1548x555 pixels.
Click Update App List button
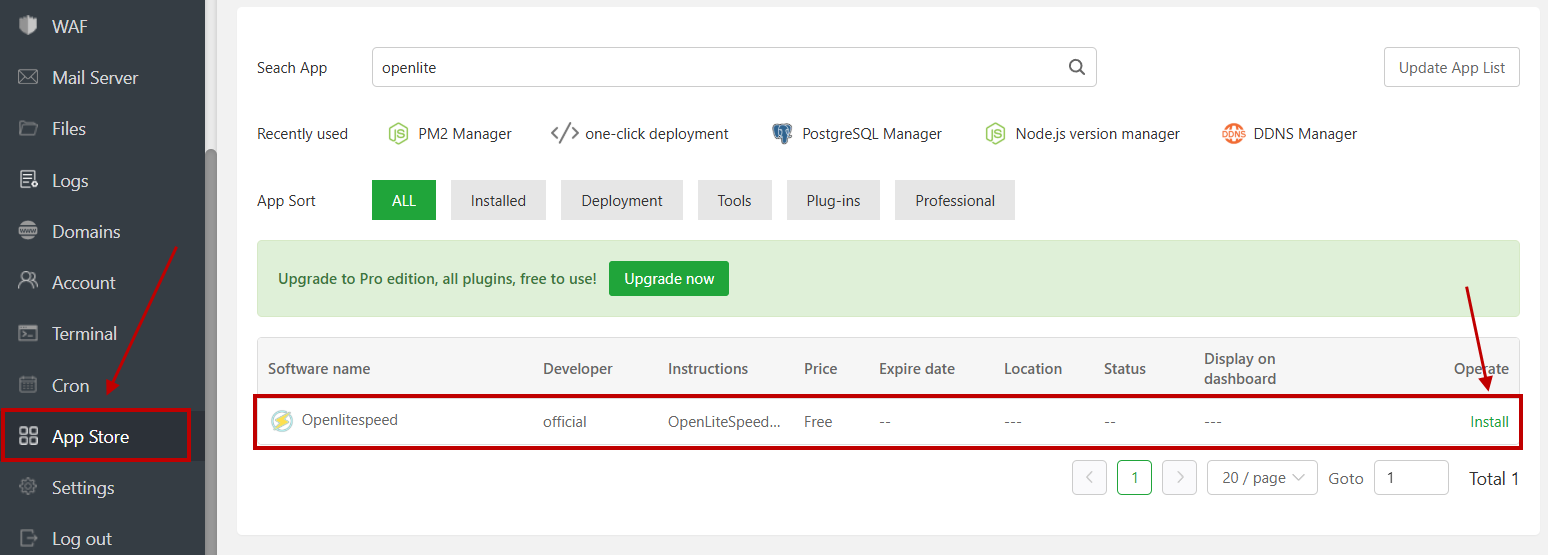point(1452,67)
